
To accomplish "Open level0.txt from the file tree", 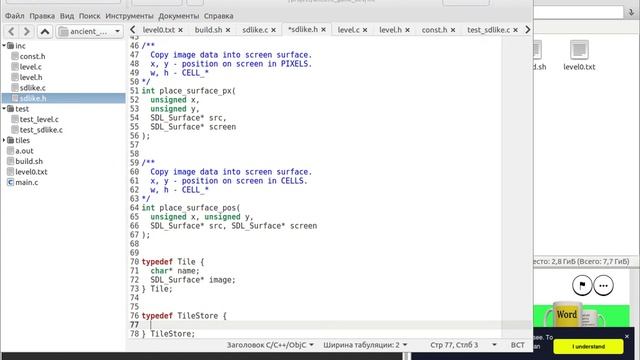I will [31, 172].
